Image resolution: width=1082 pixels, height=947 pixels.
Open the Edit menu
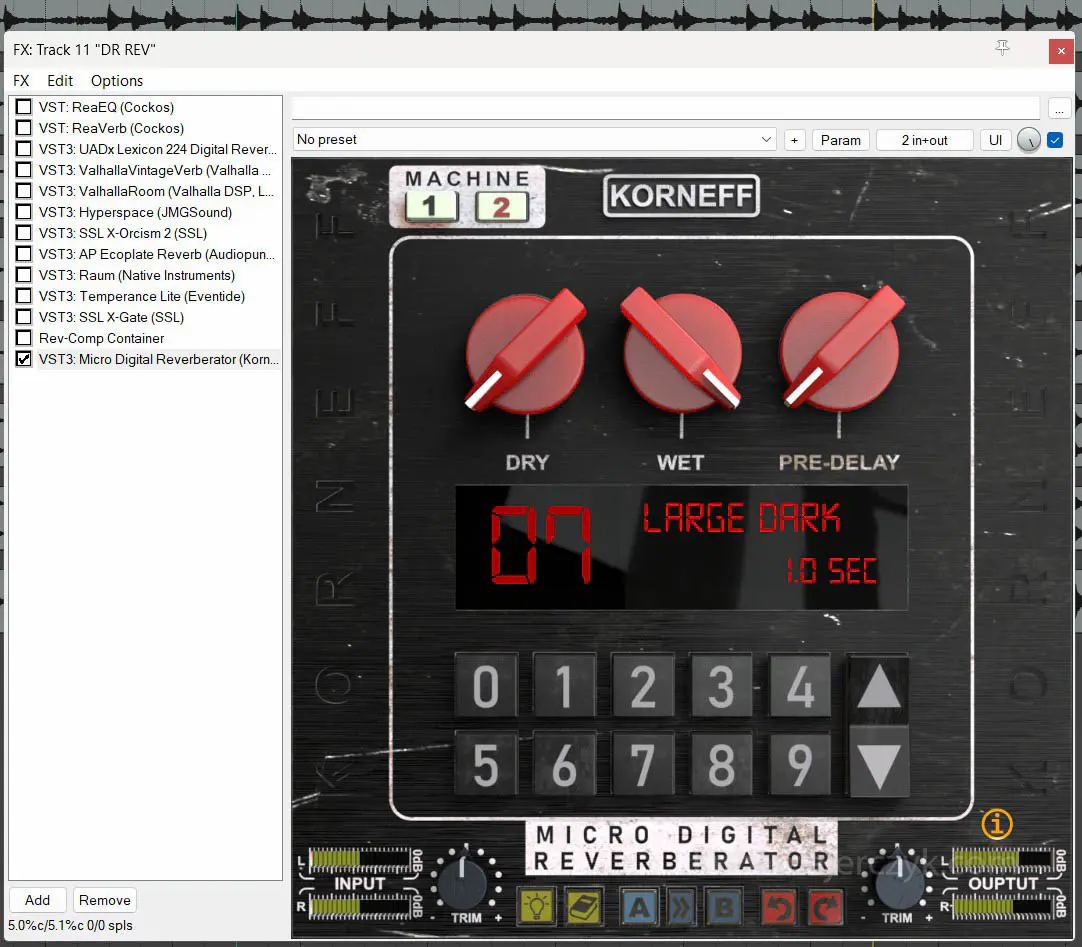[x=60, y=81]
